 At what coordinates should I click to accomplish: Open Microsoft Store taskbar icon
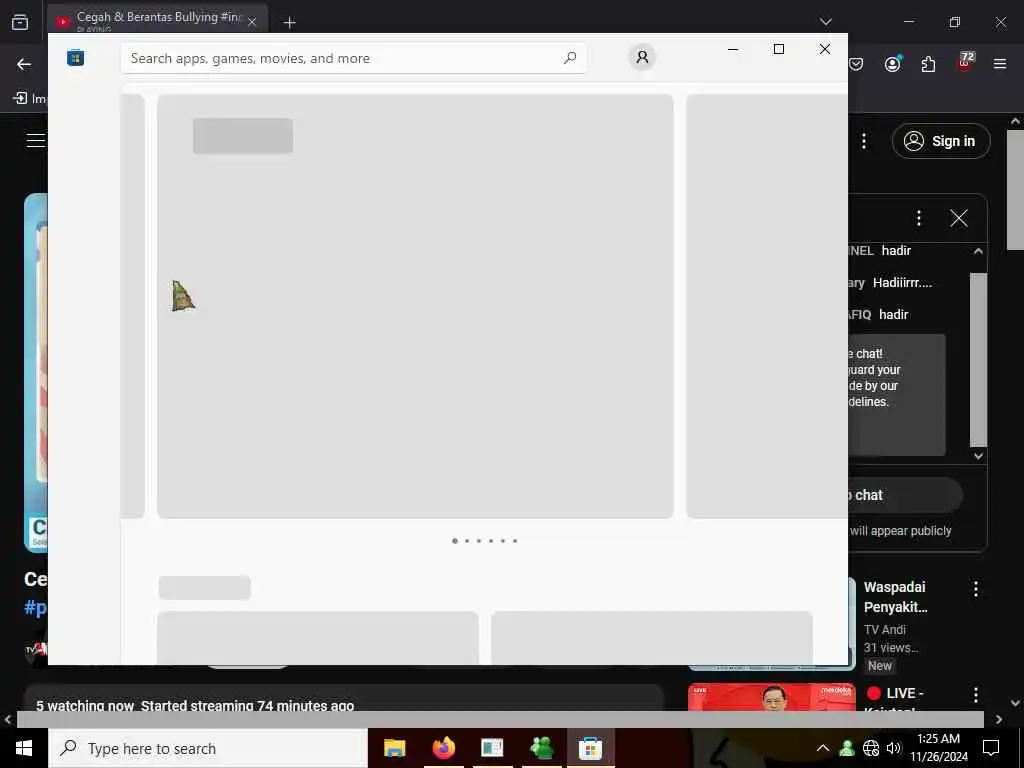click(590, 748)
